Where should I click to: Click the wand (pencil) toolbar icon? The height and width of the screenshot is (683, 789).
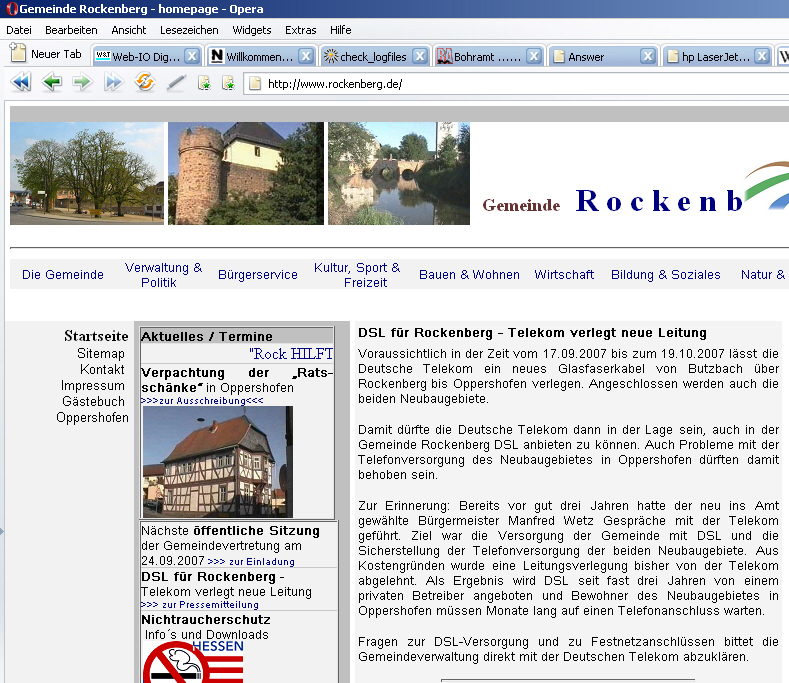point(176,83)
